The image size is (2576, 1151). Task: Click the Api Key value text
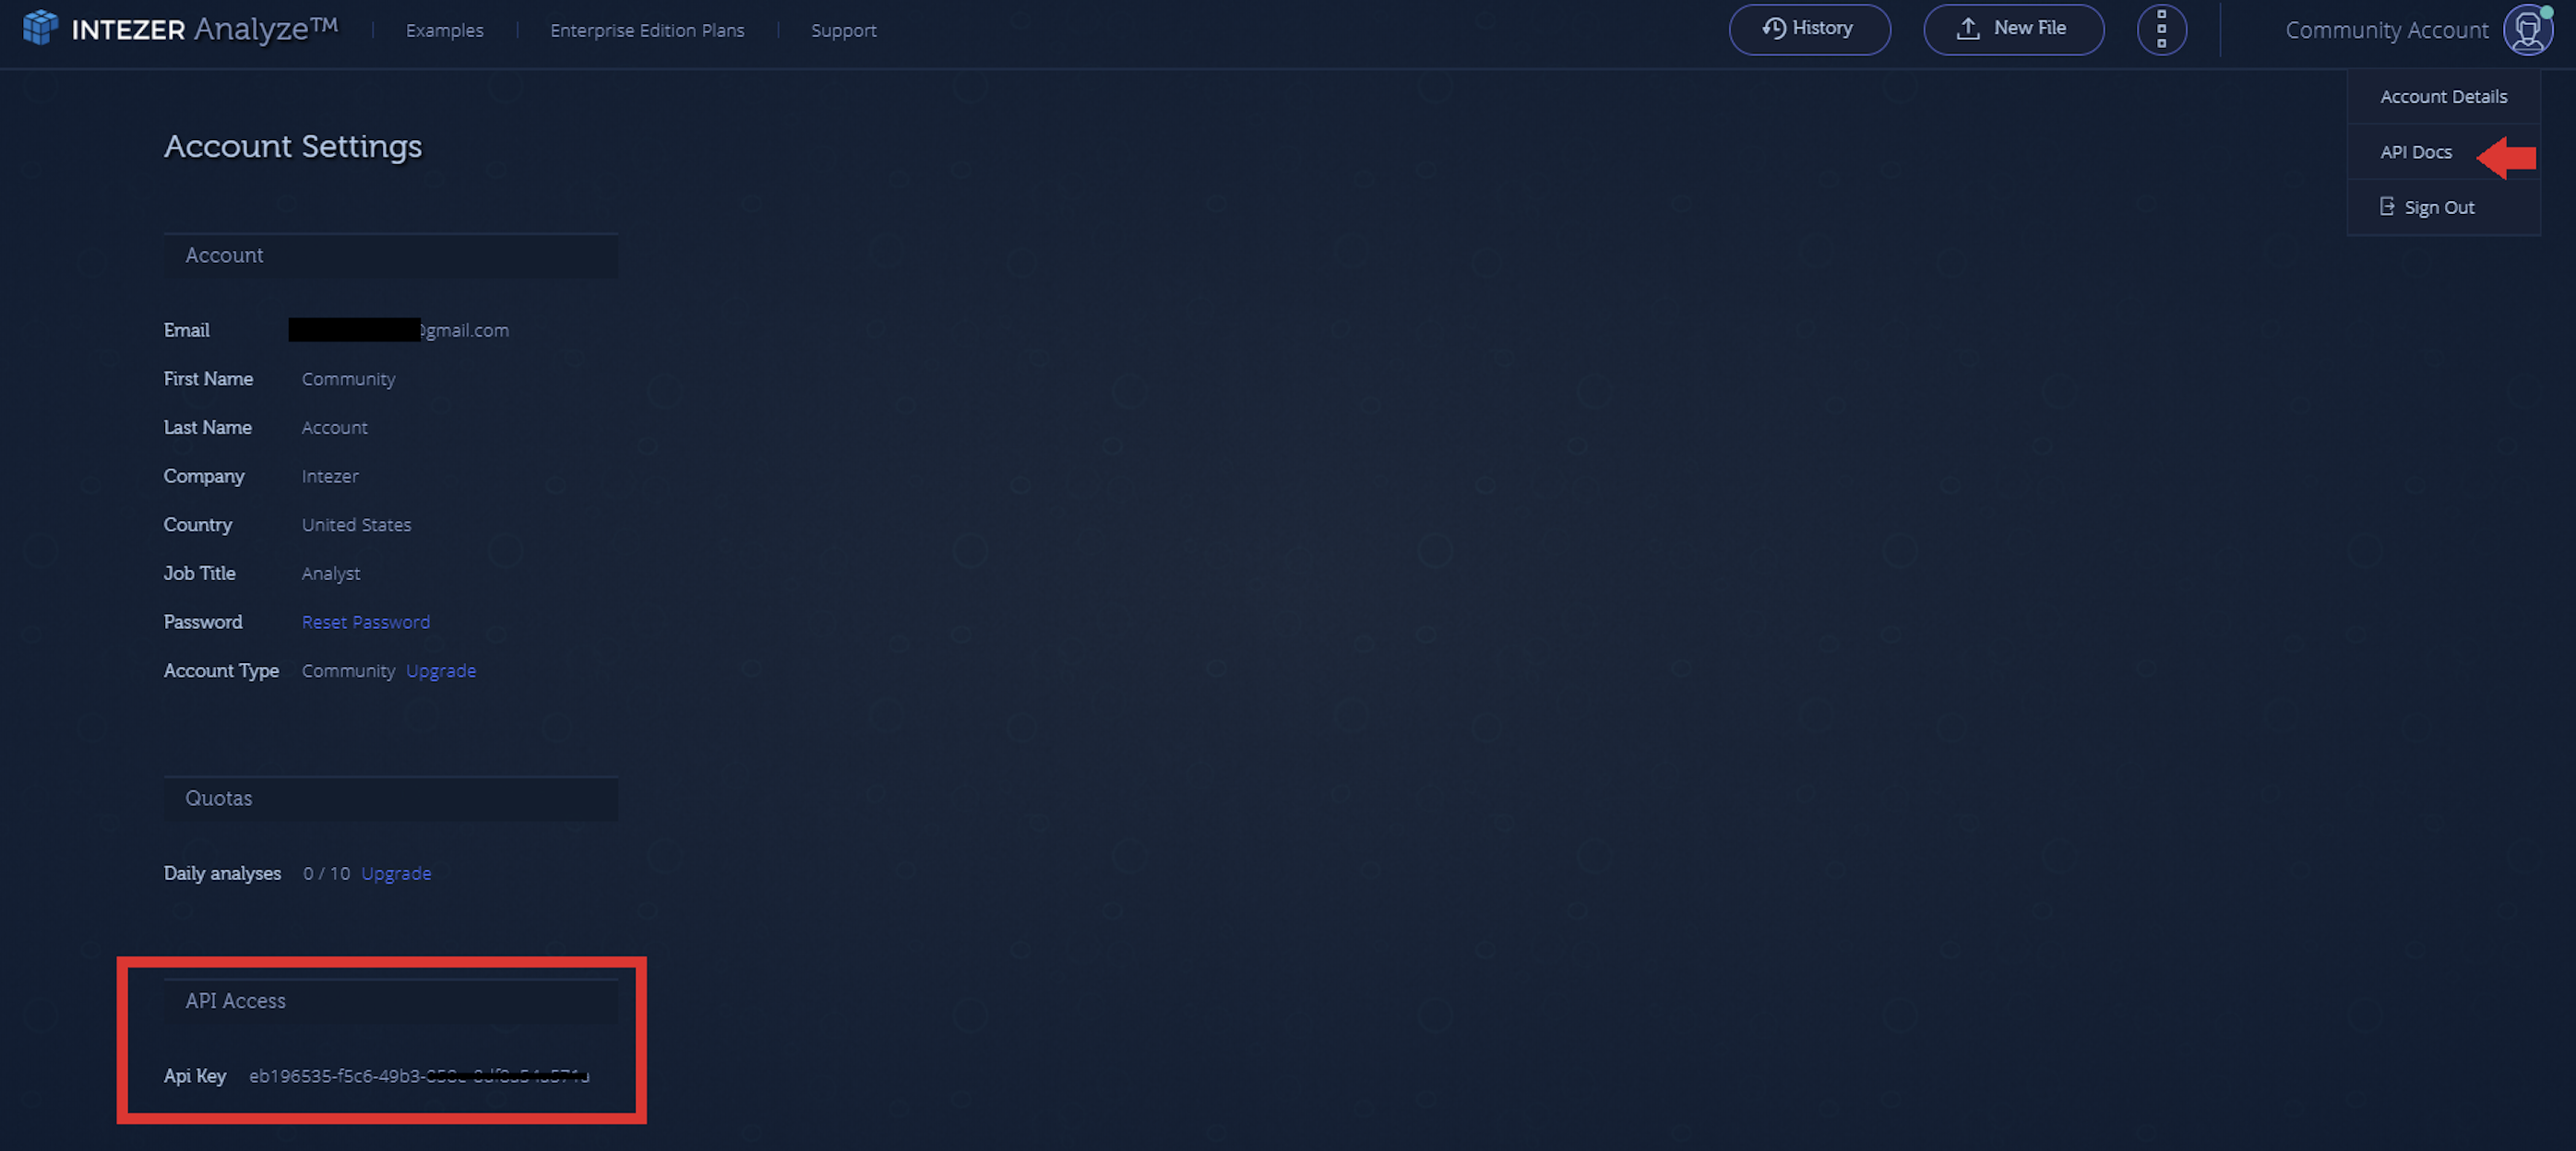coord(418,1076)
